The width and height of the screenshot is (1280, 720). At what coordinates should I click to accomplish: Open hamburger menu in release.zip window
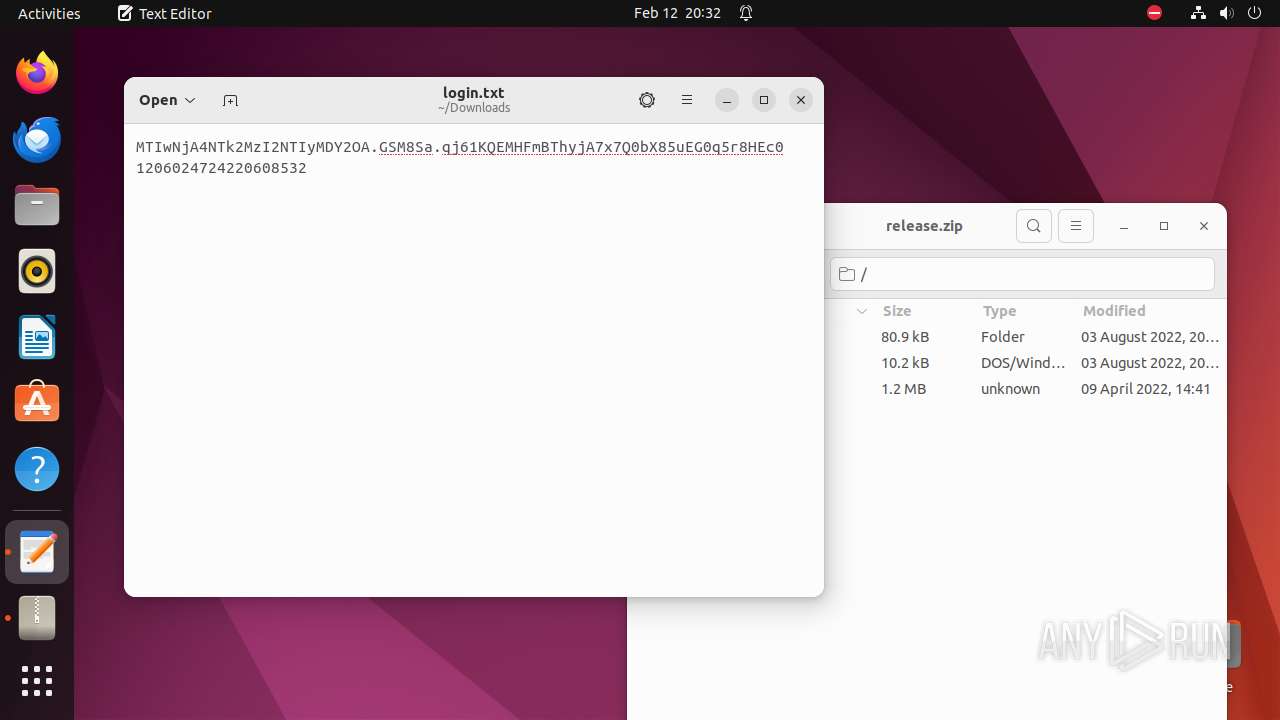(1076, 226)
